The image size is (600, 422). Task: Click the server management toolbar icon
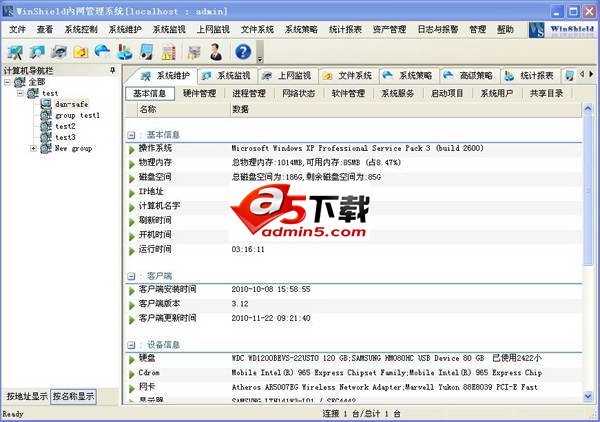[194, 52]
